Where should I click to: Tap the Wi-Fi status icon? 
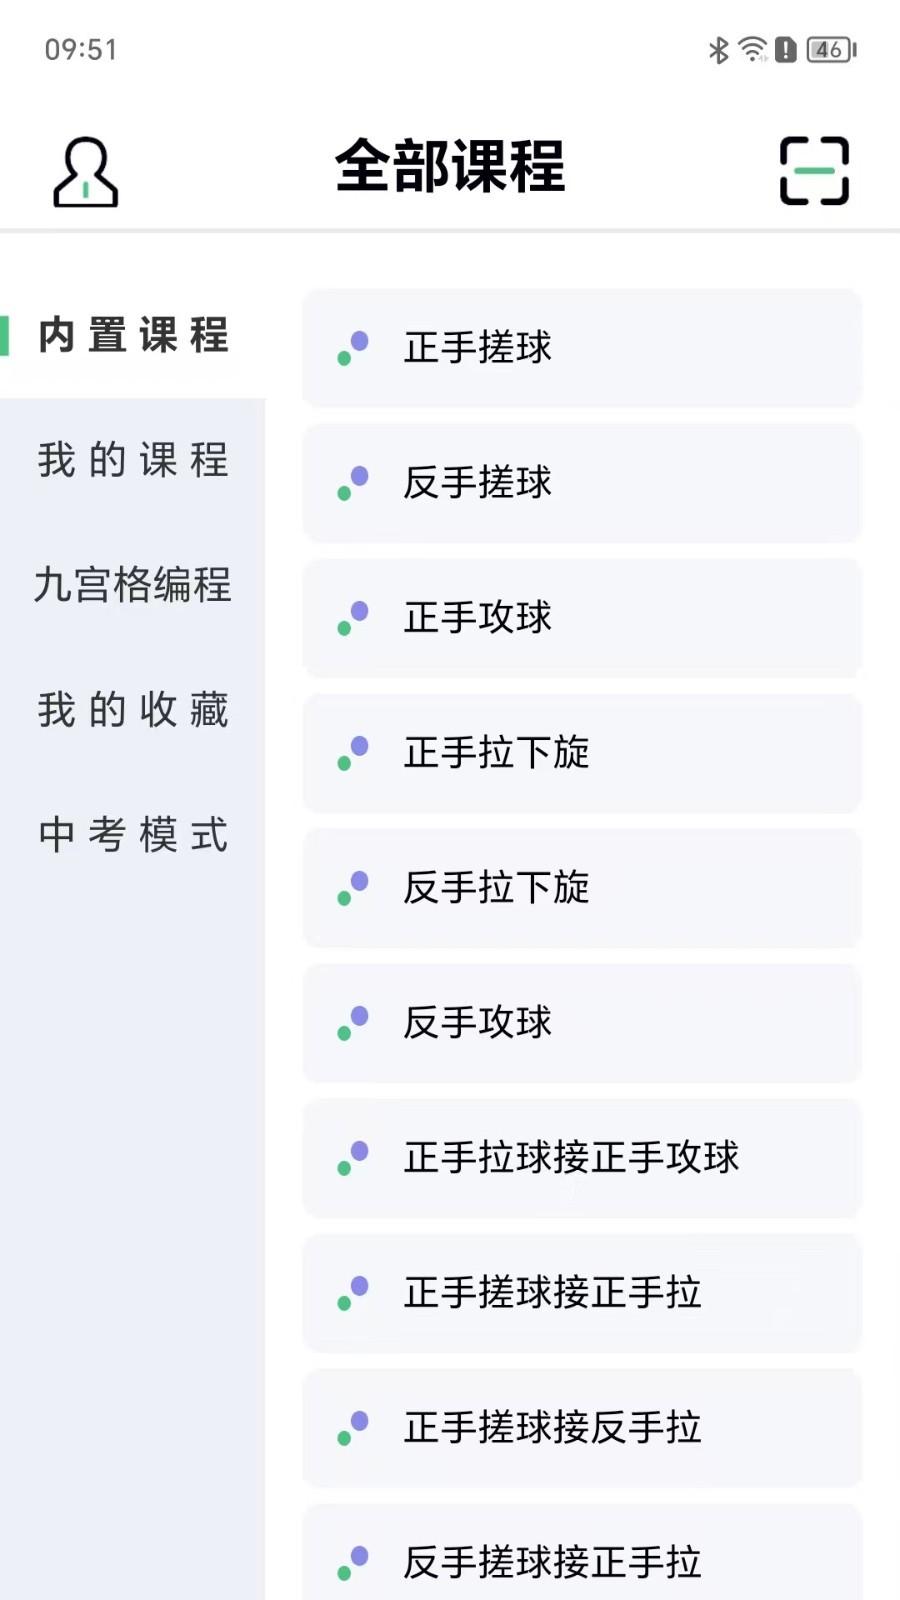click(752, 50)
